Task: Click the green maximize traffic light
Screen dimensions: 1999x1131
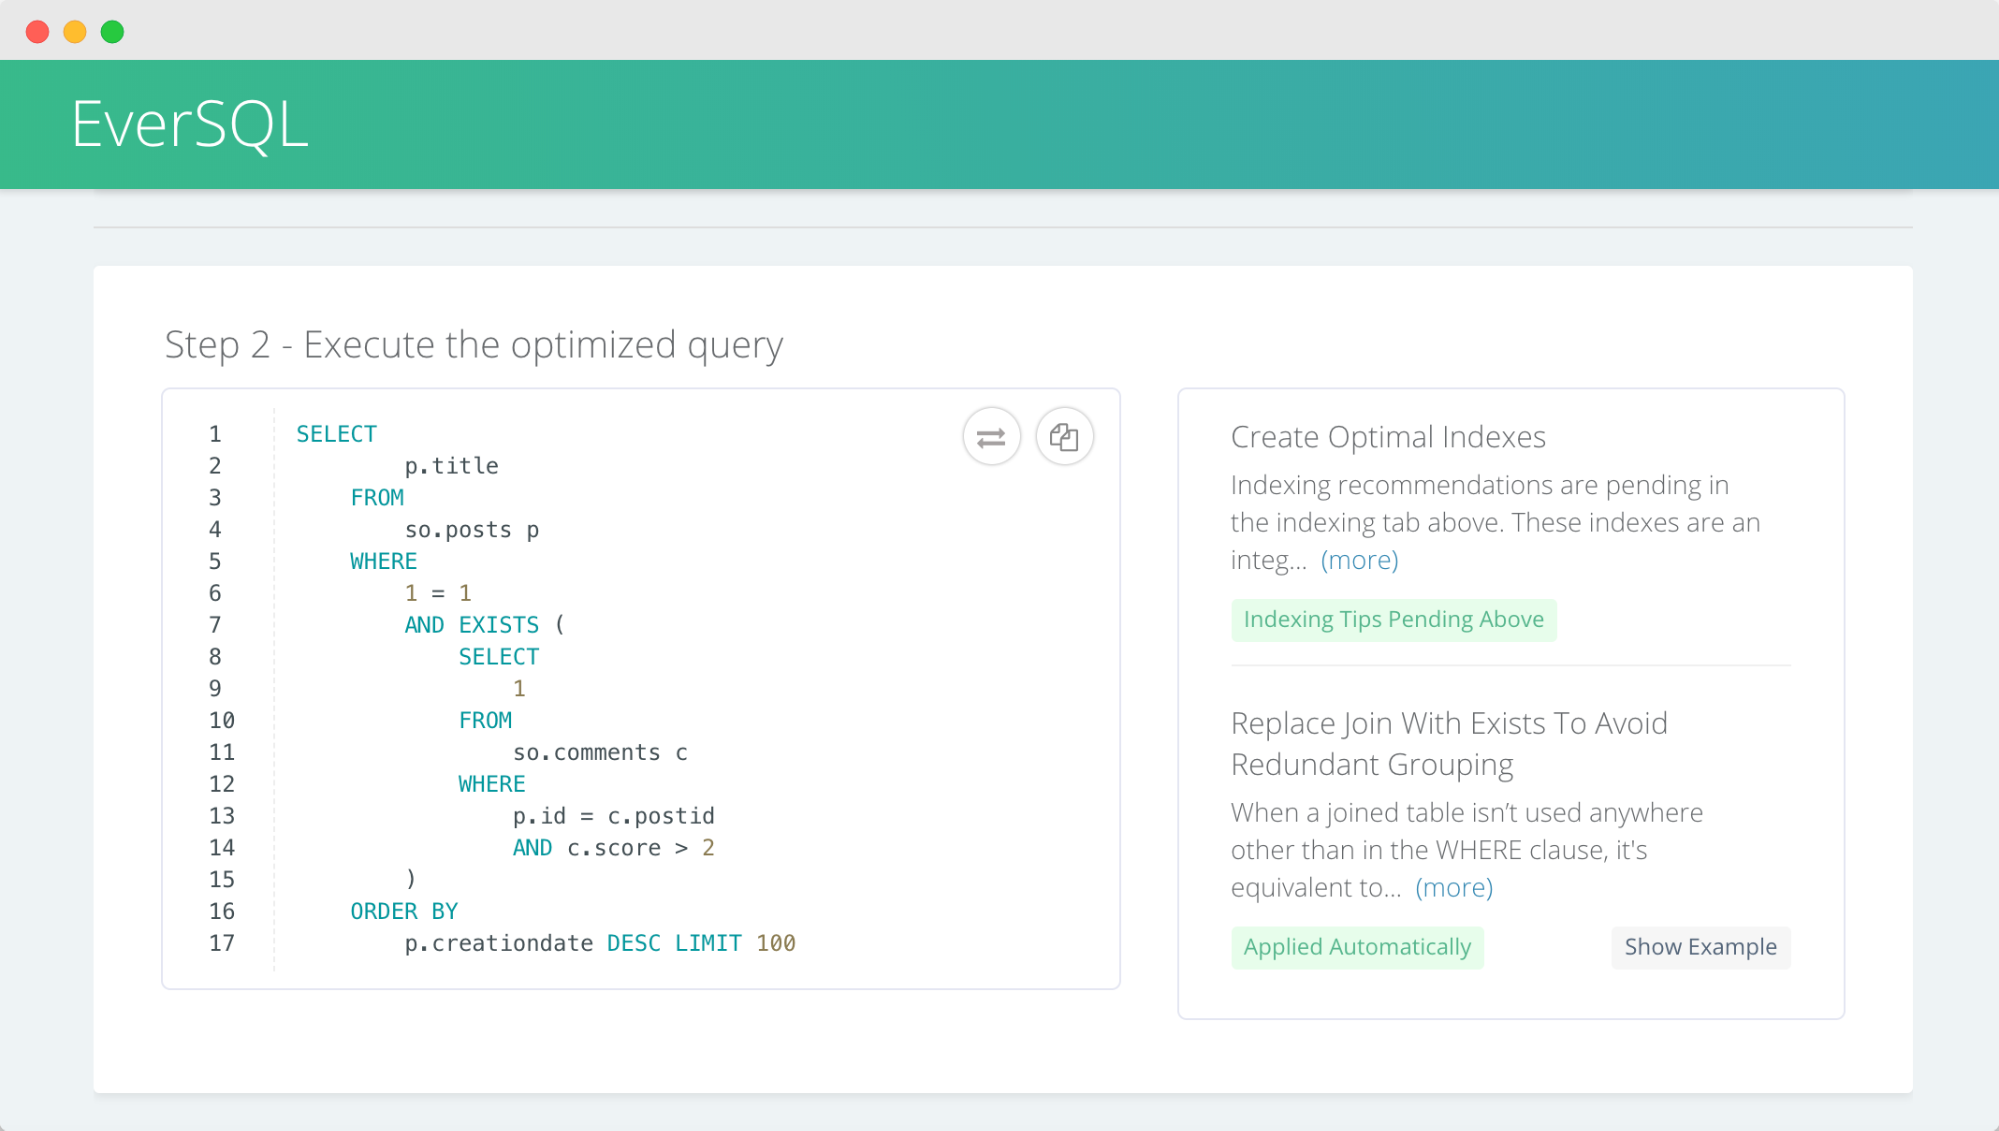Action: [x=113, y=30]
